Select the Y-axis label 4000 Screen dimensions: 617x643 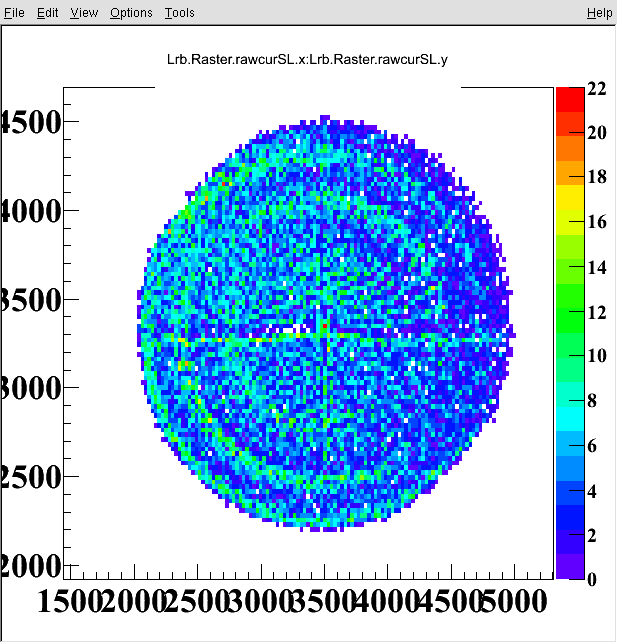tap(31, 211)
